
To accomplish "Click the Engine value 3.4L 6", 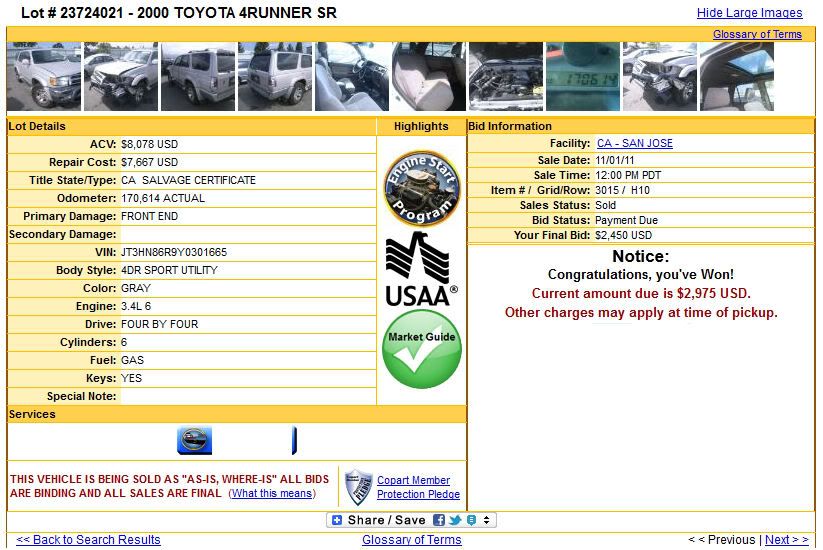I will tap(136, 306).
